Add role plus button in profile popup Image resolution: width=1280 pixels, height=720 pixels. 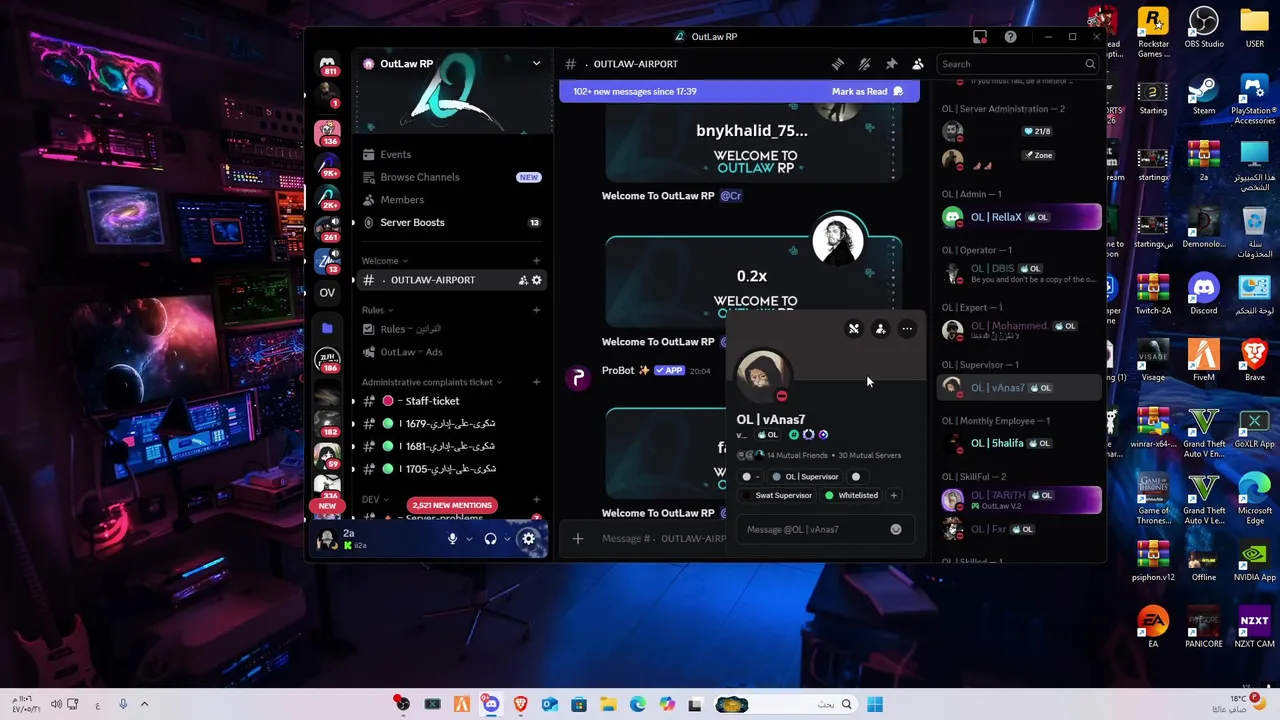[x=894, y=496]
